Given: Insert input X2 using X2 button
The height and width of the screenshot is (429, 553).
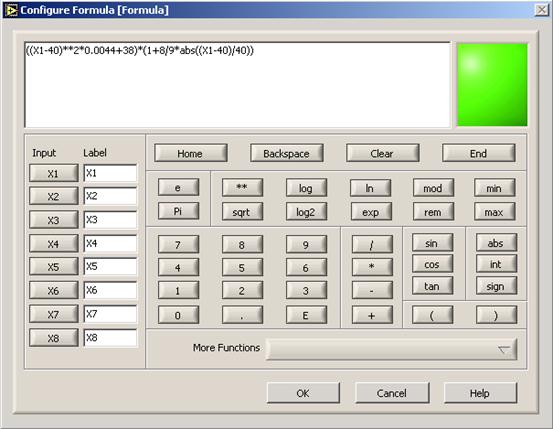Looking at the screenshot, I should click(x=54, y=196).
